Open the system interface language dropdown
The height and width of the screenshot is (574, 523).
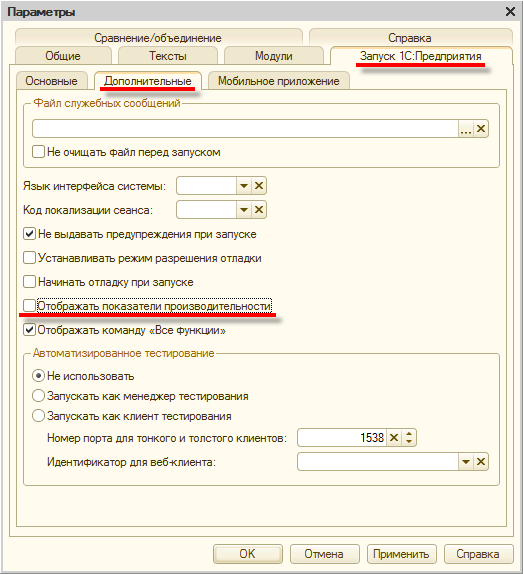(x=244, y=186)
